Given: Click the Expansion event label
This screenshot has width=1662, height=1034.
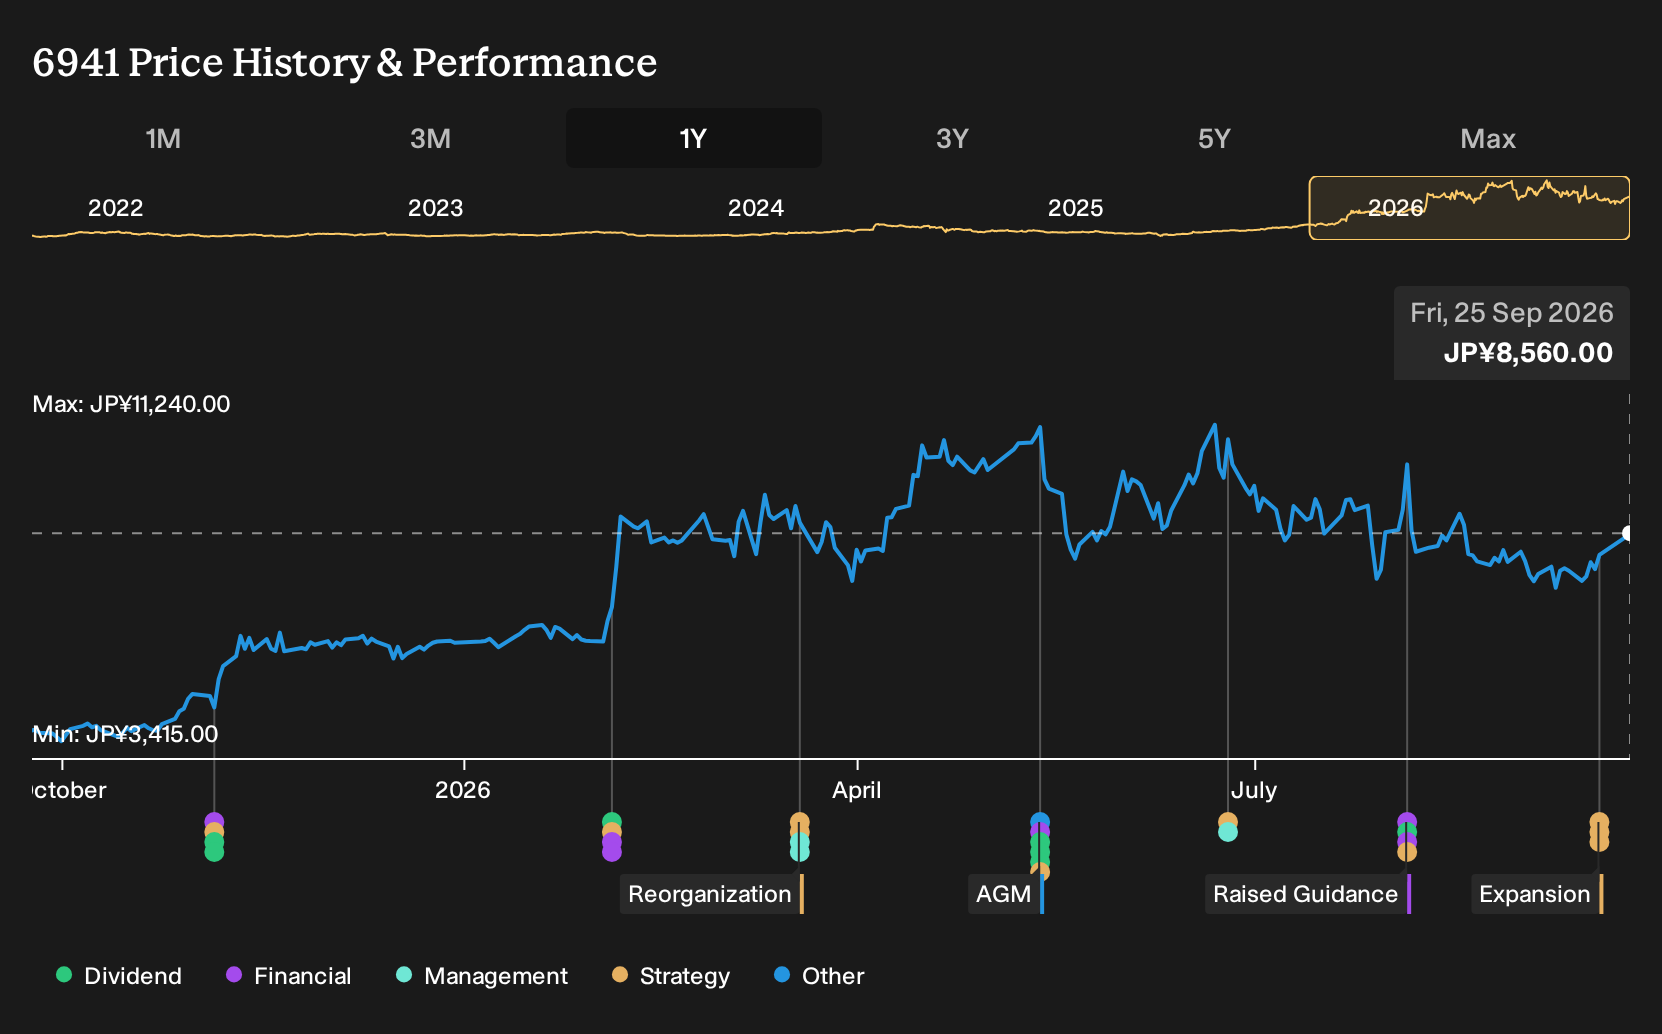Looking at the screenshot, I should [1536, 894].
